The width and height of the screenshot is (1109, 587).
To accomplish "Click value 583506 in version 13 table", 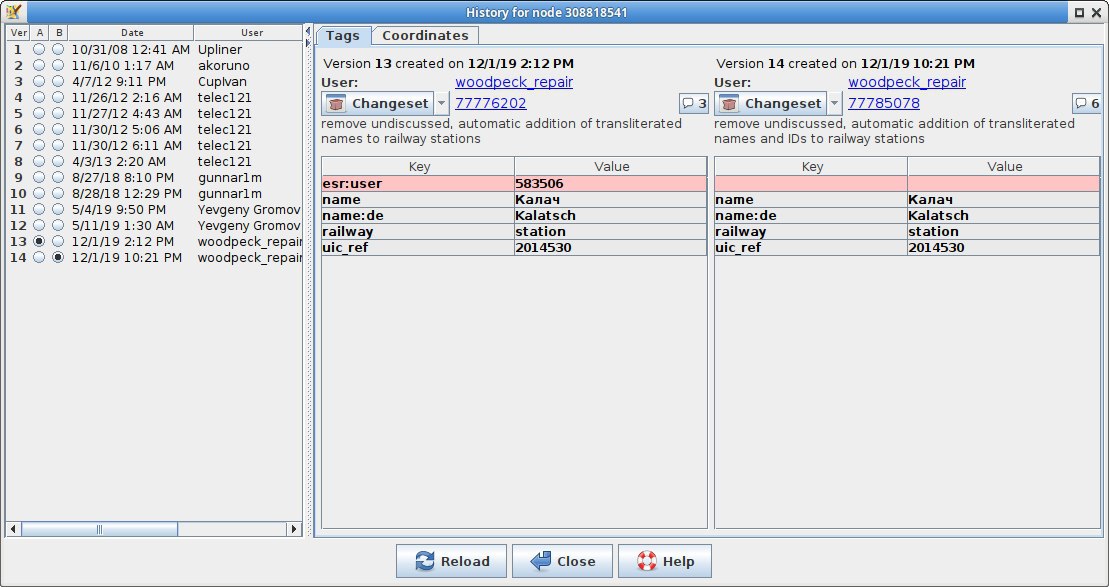I will coord(610,184).
